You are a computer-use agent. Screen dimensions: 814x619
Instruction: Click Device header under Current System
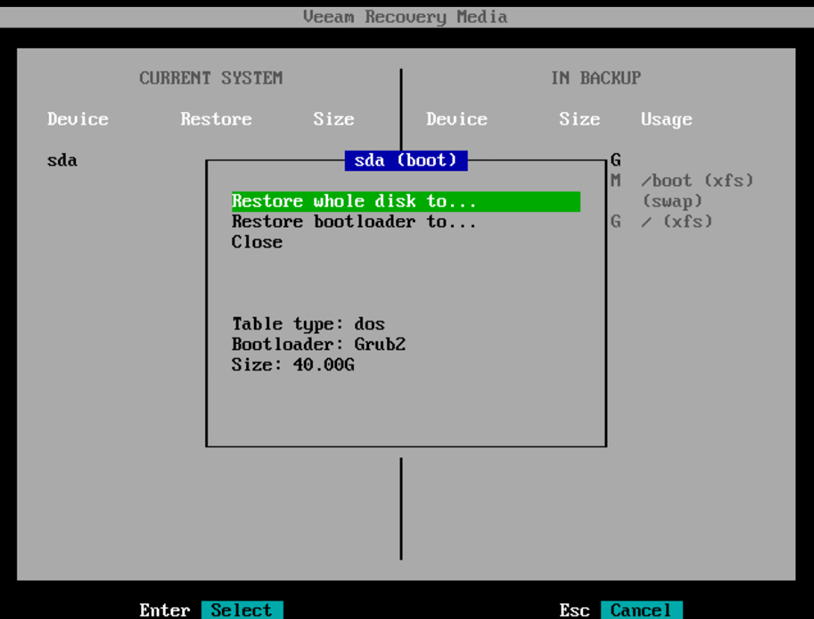78,119
